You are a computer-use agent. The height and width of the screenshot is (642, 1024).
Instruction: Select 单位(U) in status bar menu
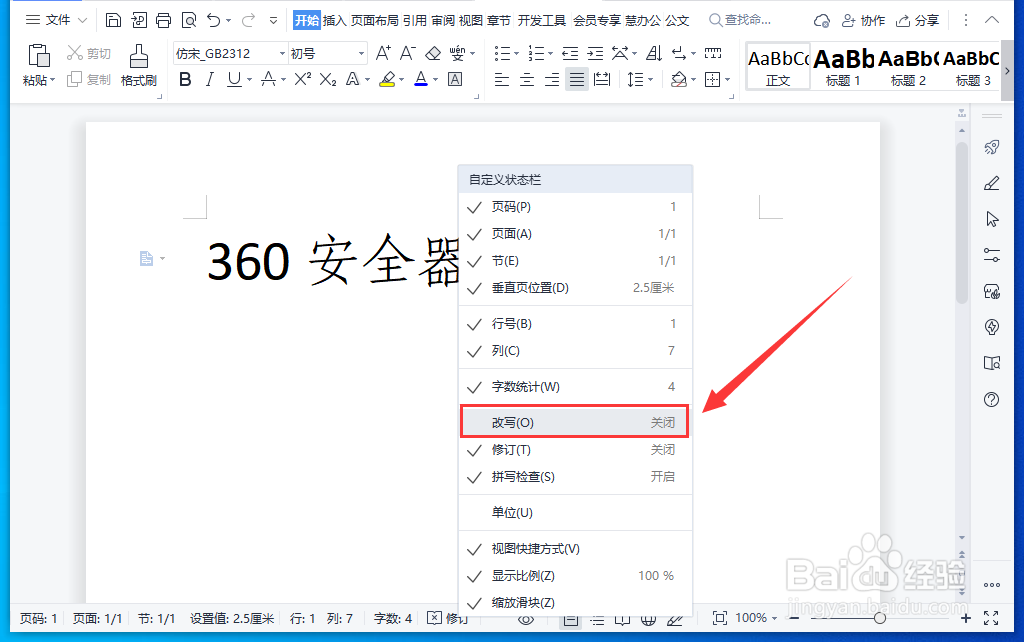point(575,513)
